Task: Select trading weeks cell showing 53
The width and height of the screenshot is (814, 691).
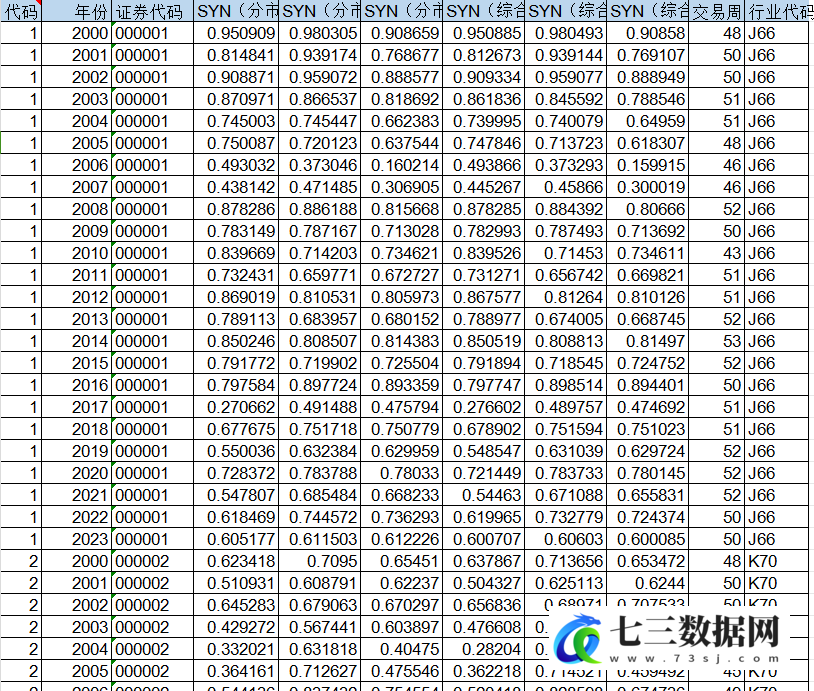Action: tap(716, 341)
